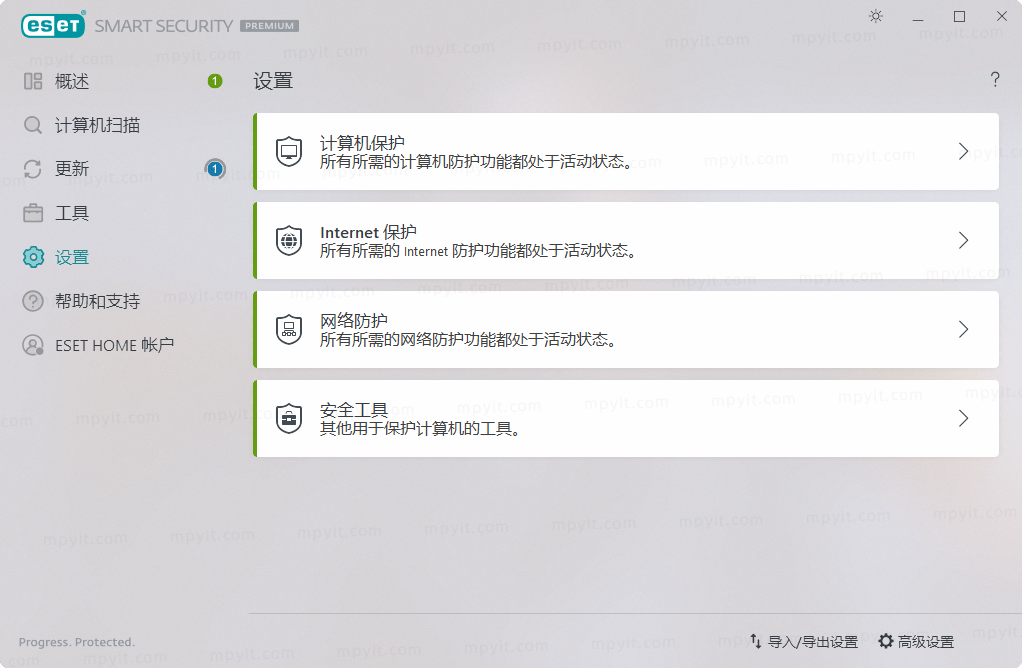Click the 计算机保护 status description text

(476, 162)
